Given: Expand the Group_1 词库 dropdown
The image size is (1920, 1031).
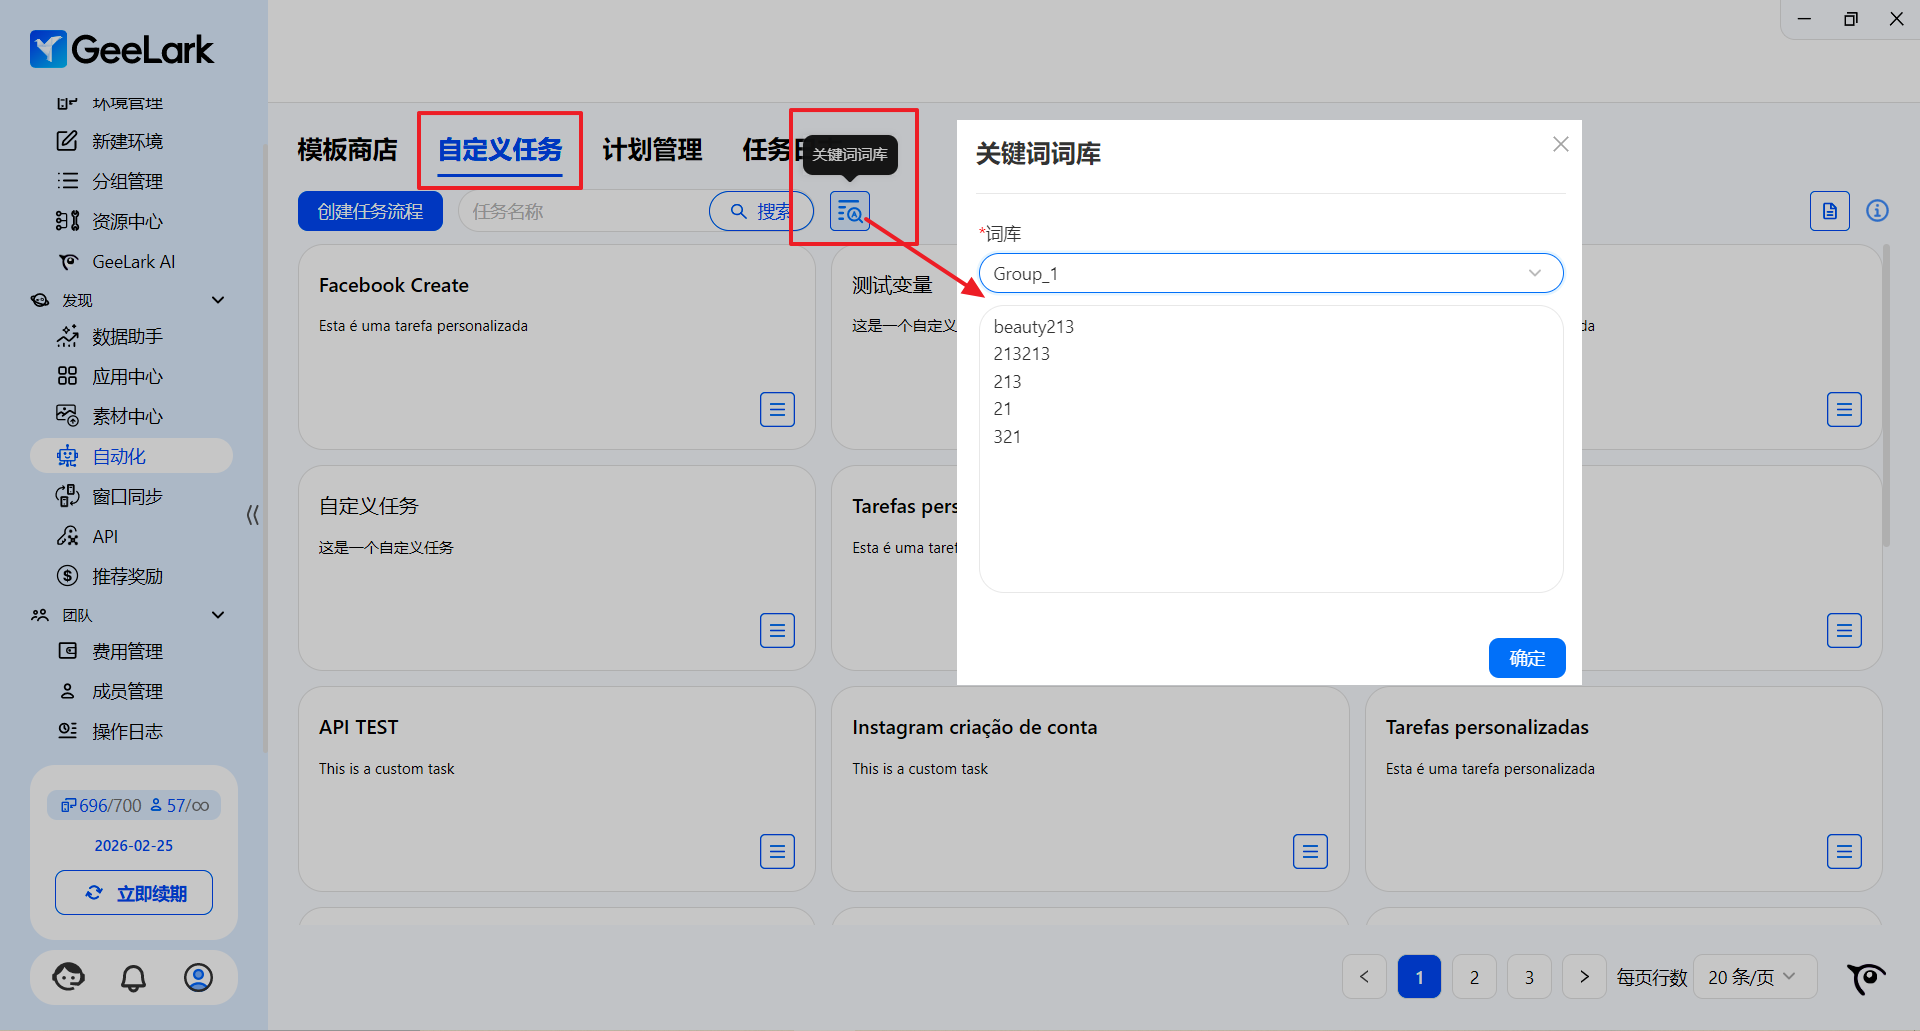Looking at the screenshot, I should click(x=1270, y=273).
